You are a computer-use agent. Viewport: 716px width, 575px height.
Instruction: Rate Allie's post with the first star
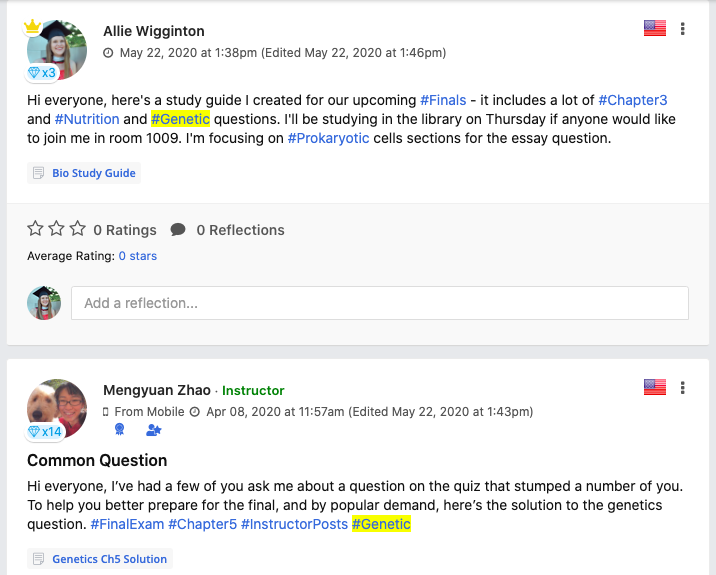coord(35,228)
